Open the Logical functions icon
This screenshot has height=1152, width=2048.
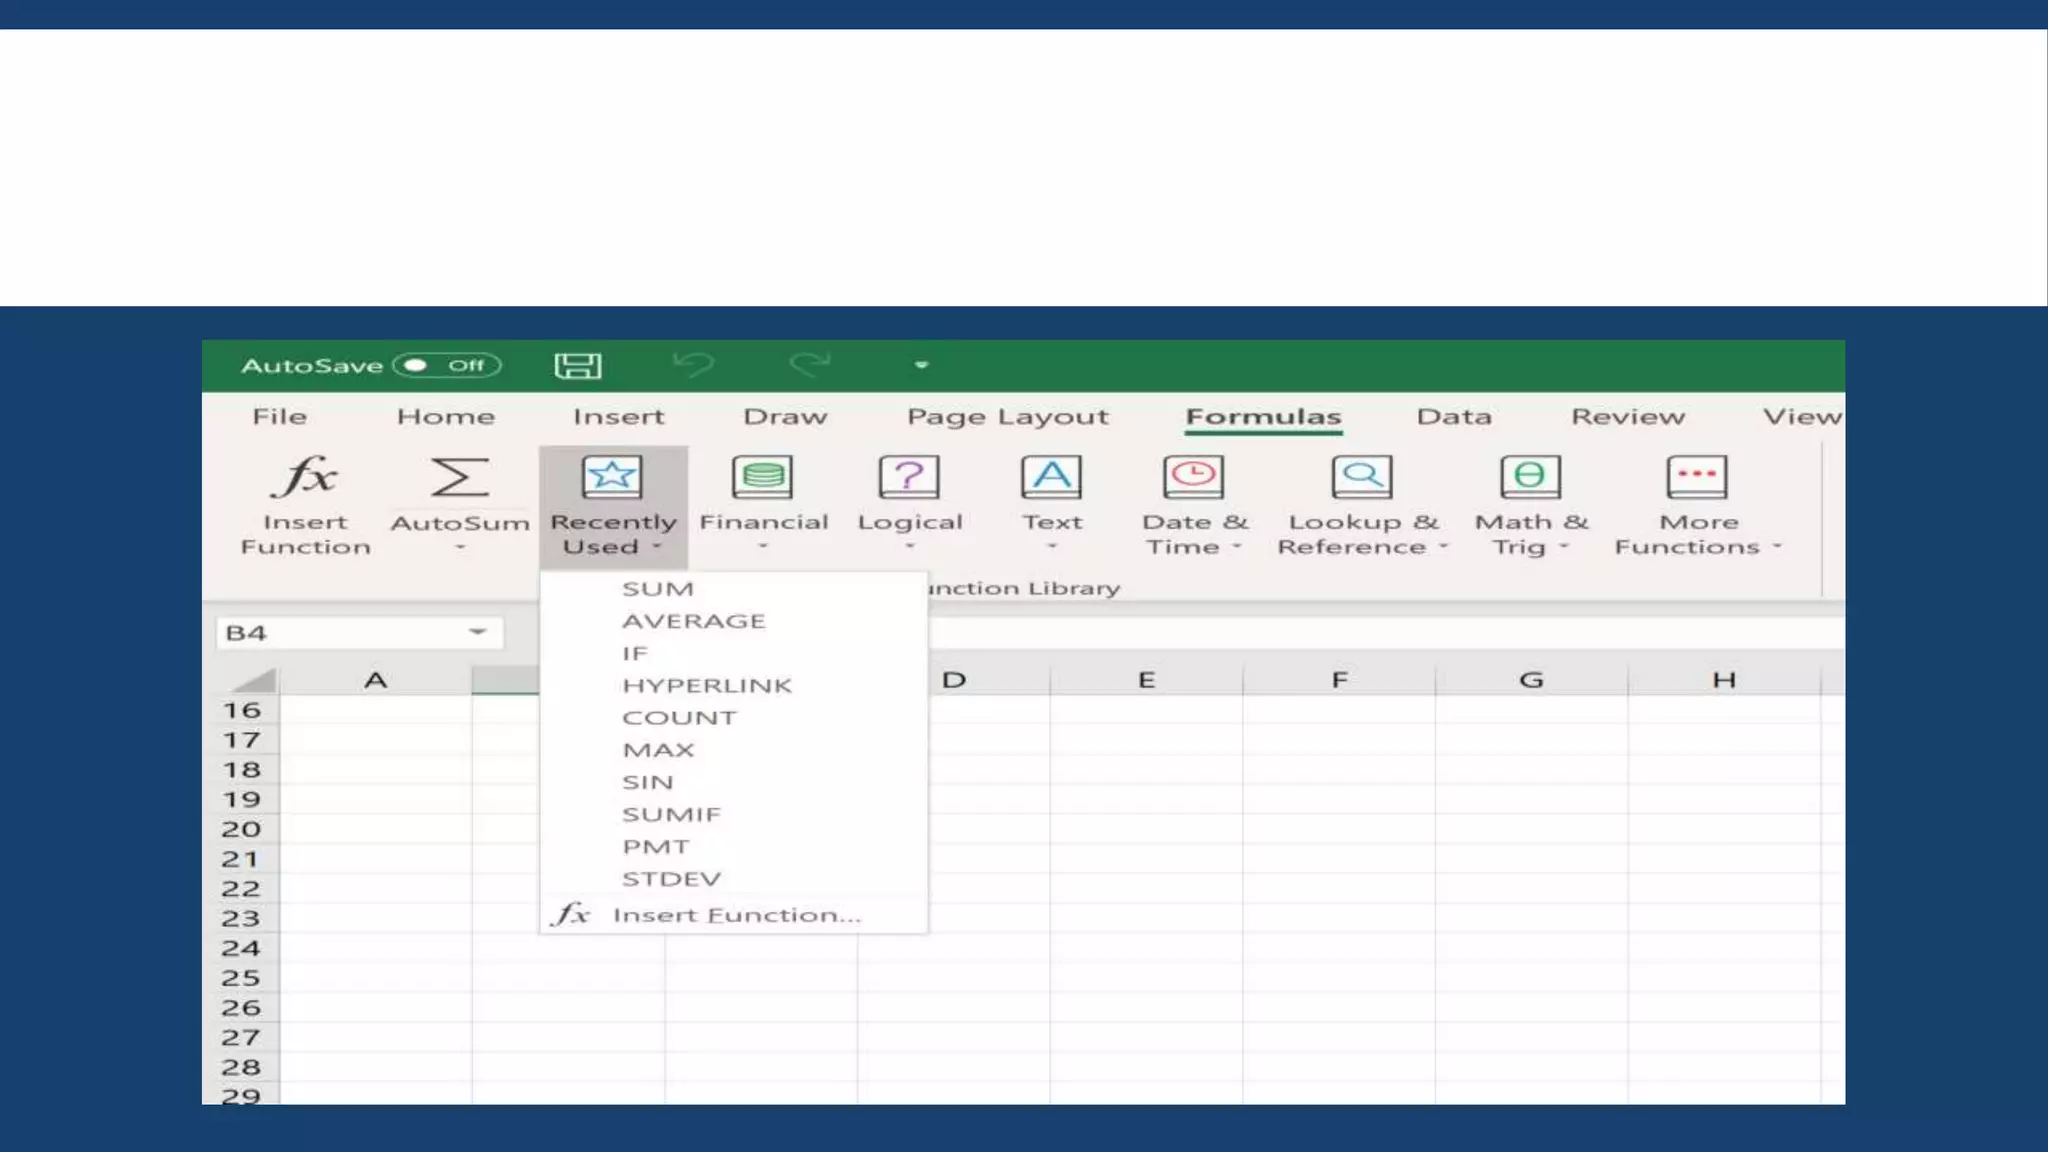click(909, 478)
